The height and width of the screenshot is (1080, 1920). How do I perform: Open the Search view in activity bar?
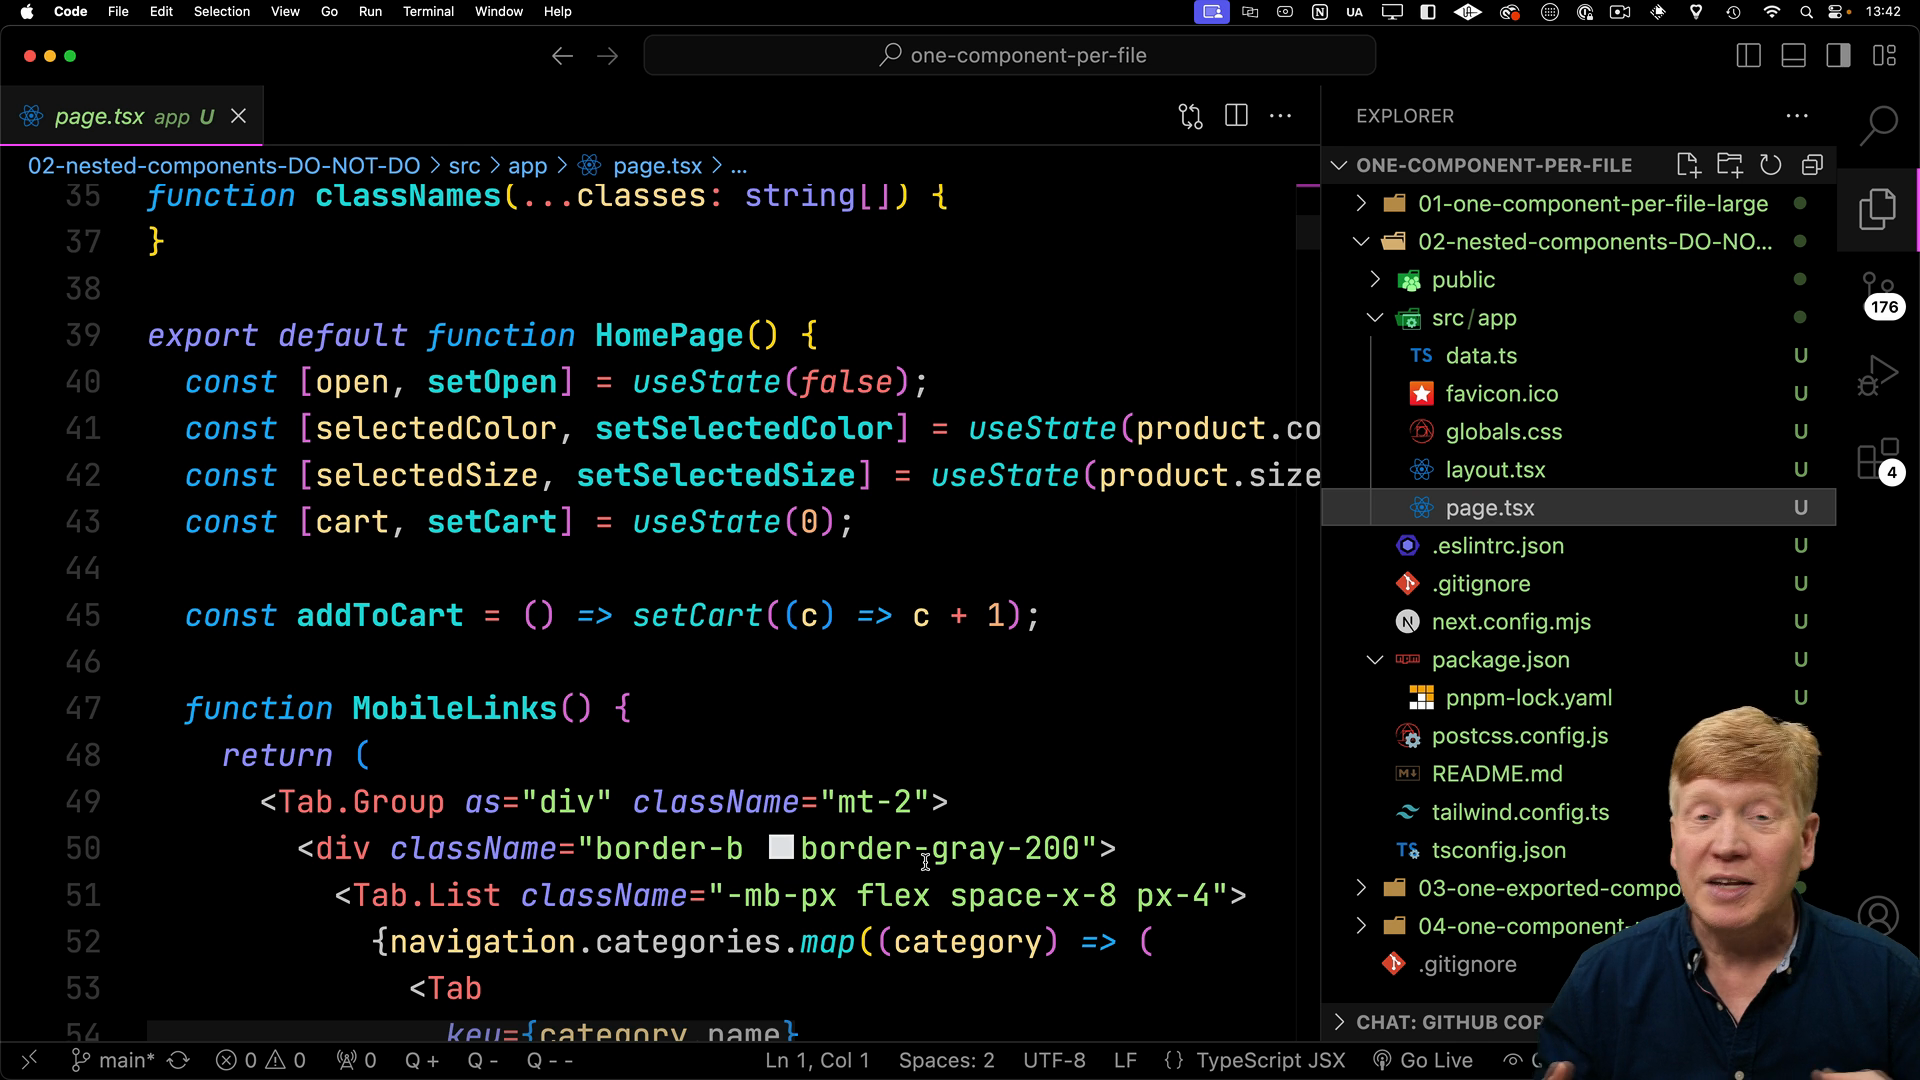click(x=1878, y=126)
